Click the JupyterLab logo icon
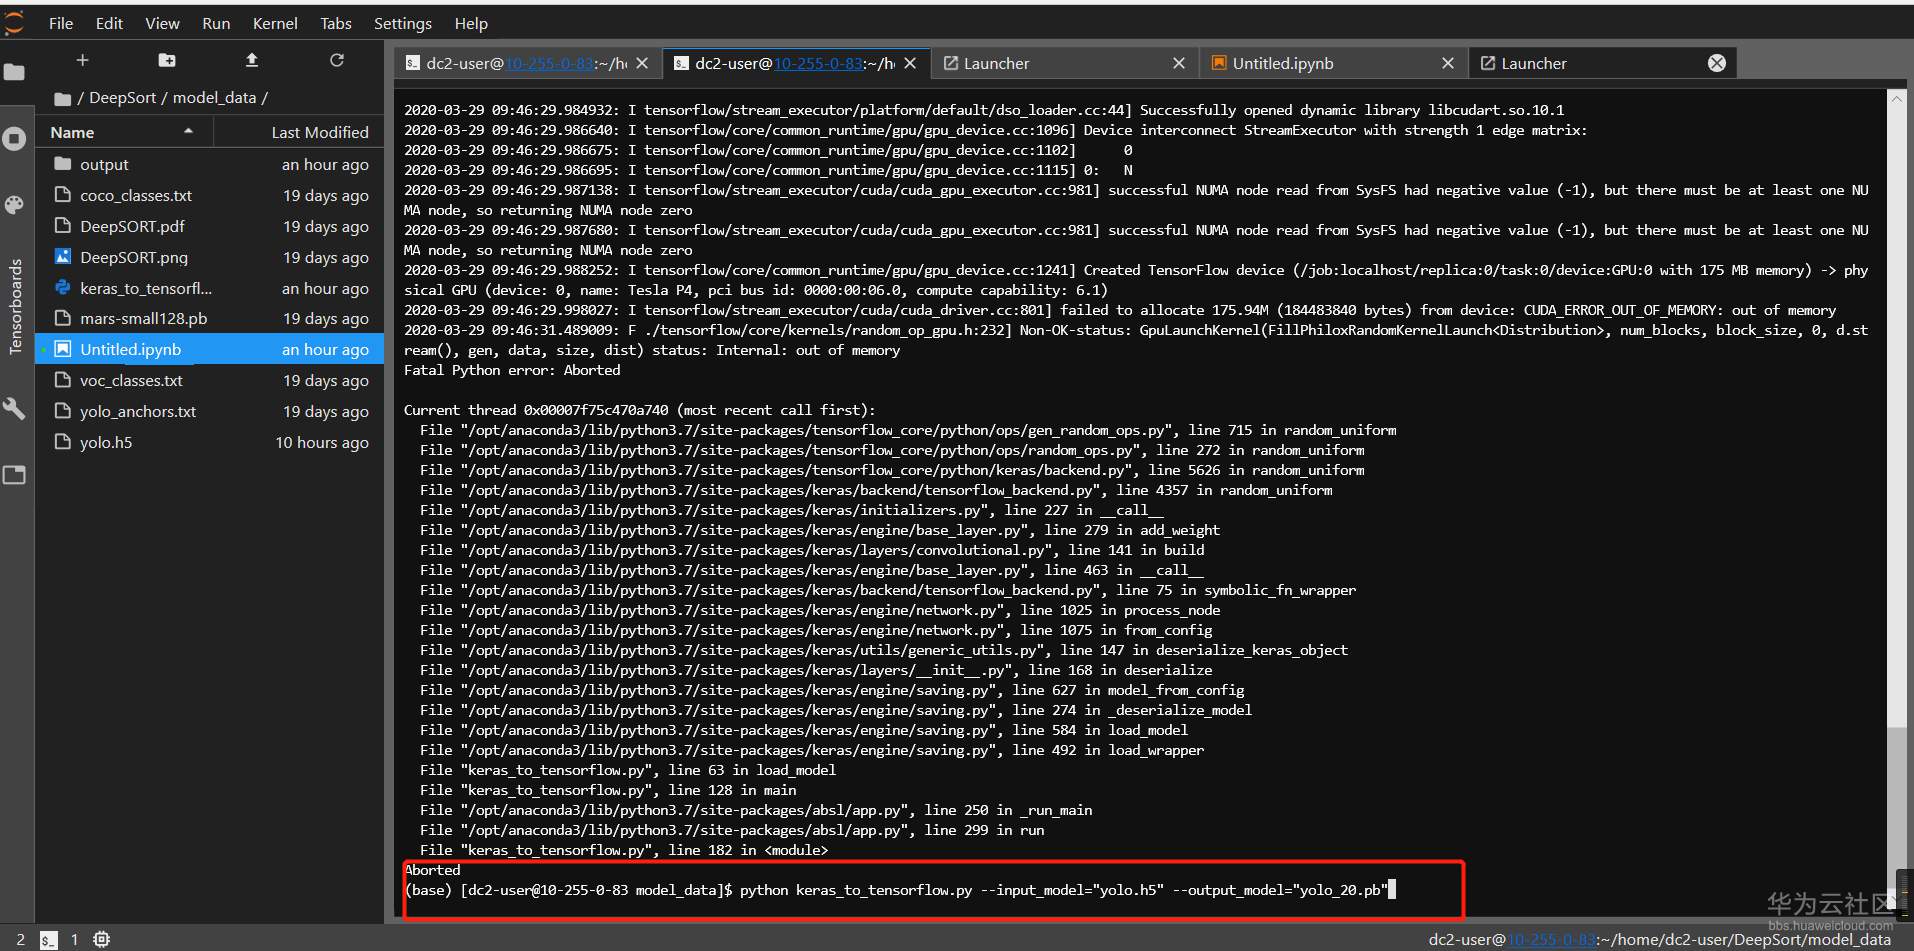The height and width of the screenshot is (951, 1914). click(14, 22)
